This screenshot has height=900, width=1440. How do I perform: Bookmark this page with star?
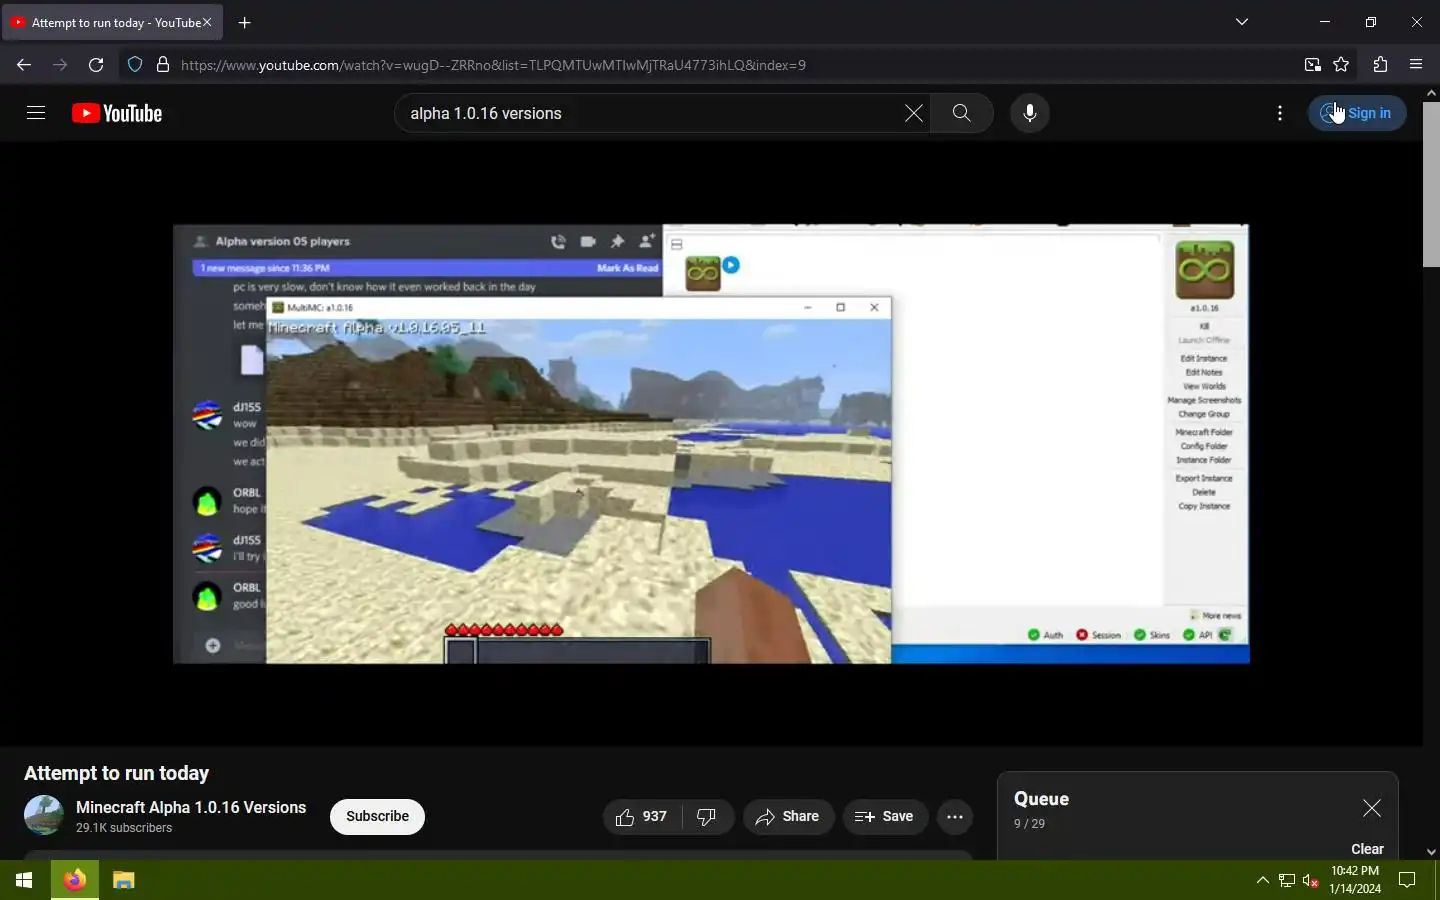coord(1341,65)
